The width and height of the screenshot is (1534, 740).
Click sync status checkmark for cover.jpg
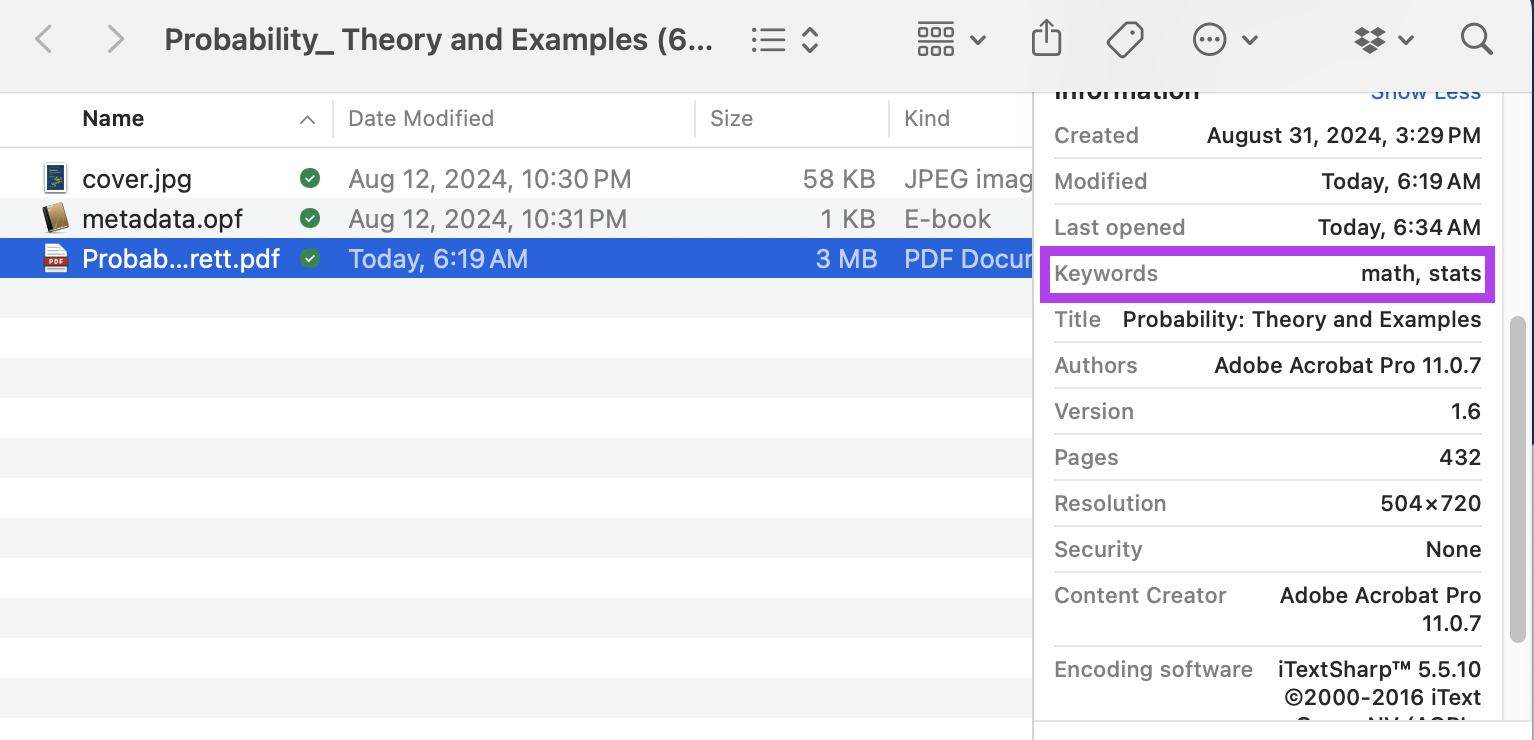click(x=310, y=179)
